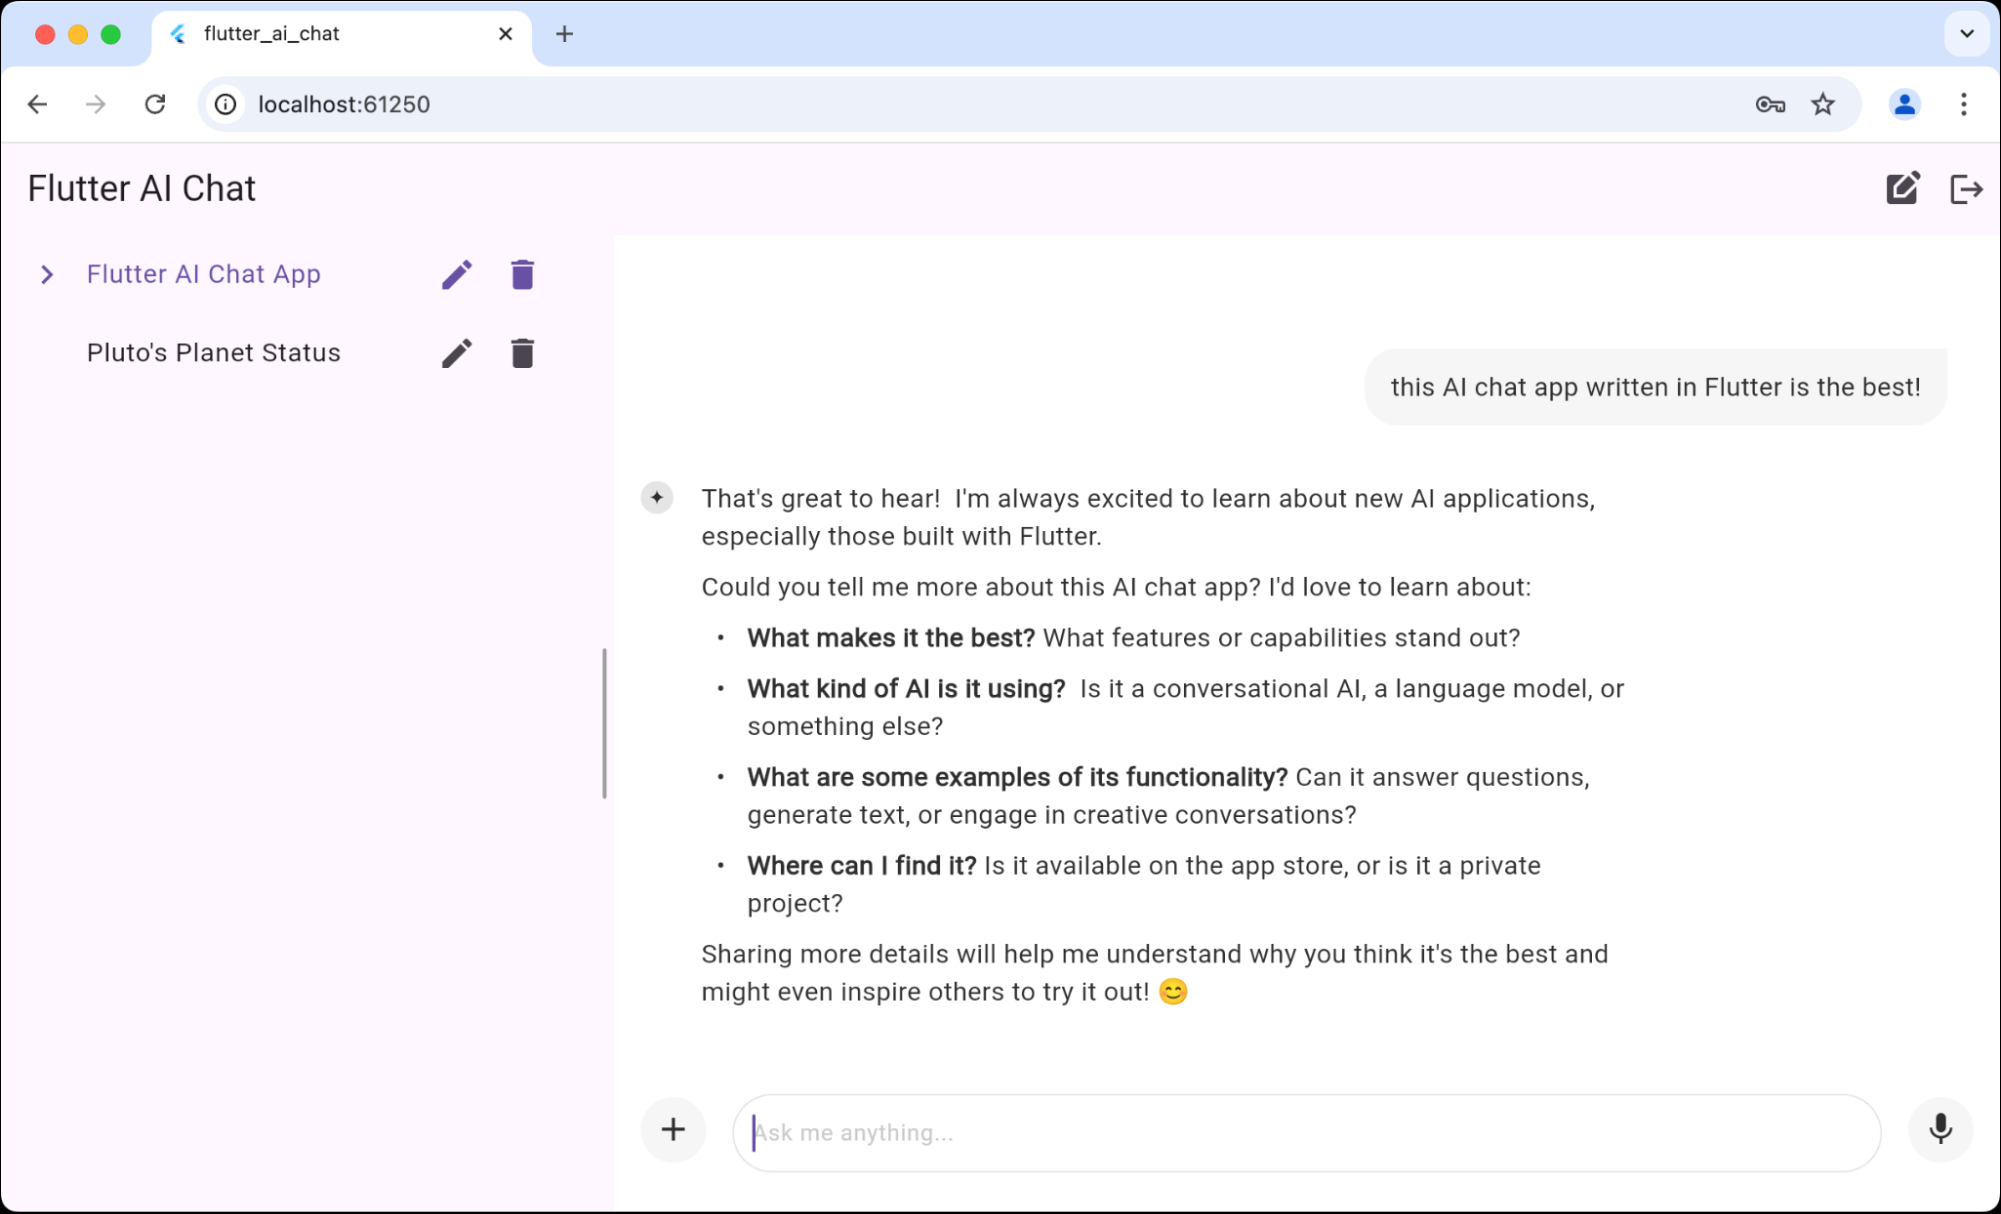Add an attachment with the plus button
Viewport: 2001px width, 1214px height.
[x=673, y=1130]
